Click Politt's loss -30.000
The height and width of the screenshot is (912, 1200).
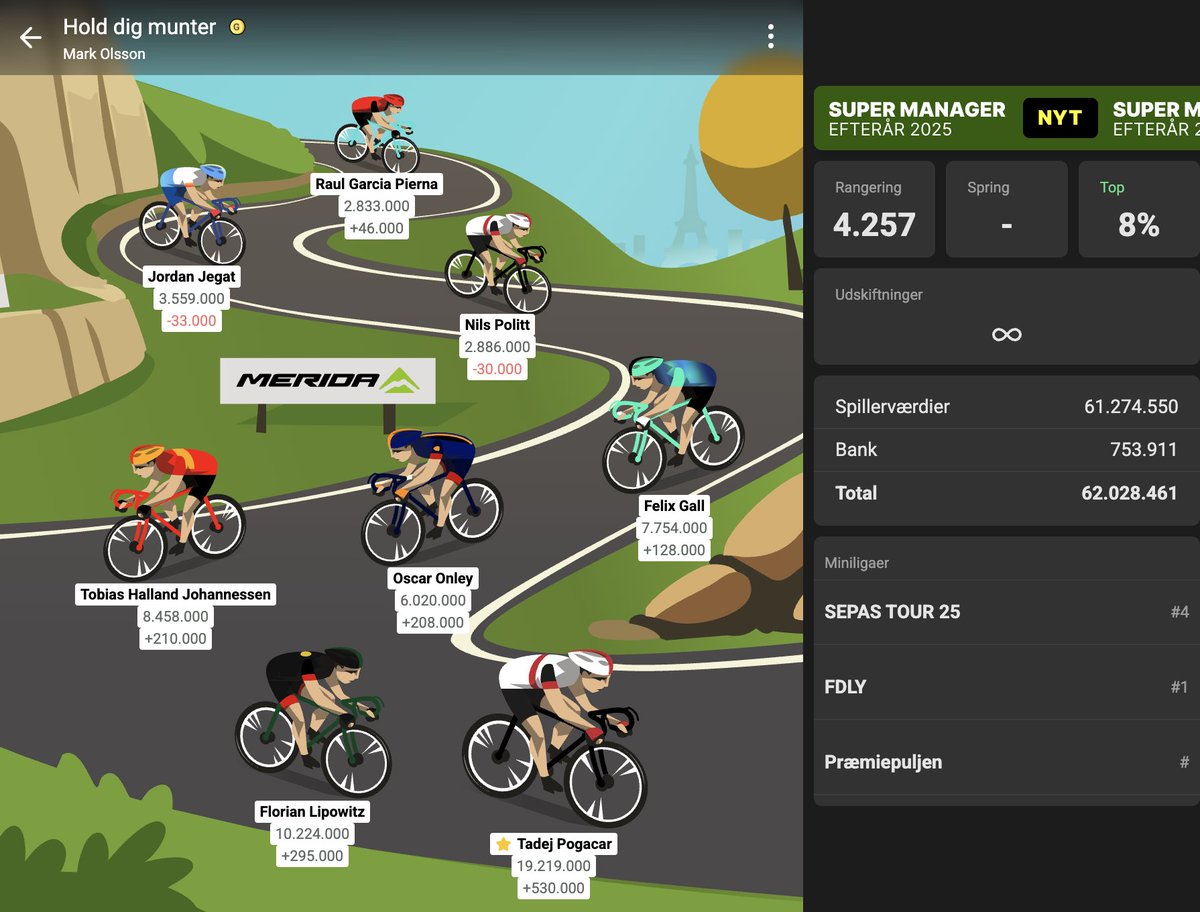(x=498, y=369)
